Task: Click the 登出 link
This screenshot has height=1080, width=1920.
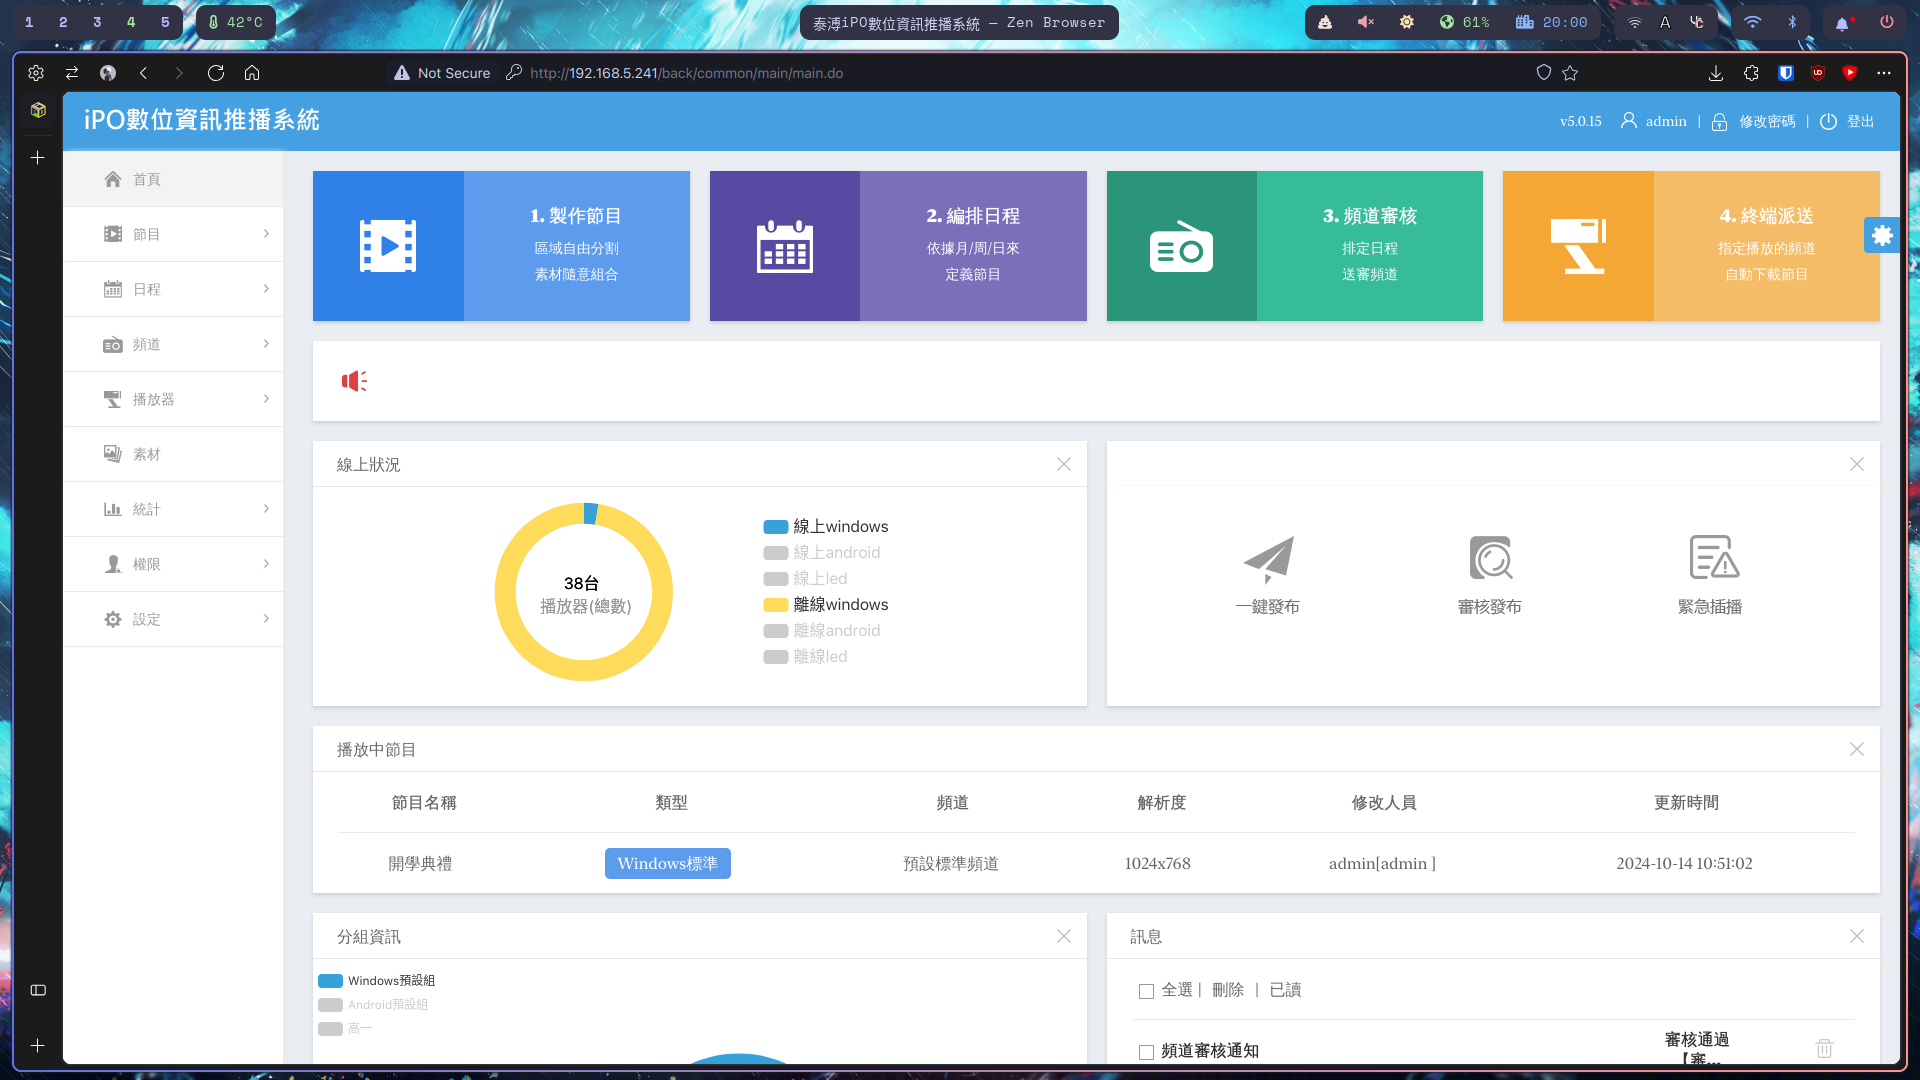Action: pyautogui.click(x=1860, y=121)
